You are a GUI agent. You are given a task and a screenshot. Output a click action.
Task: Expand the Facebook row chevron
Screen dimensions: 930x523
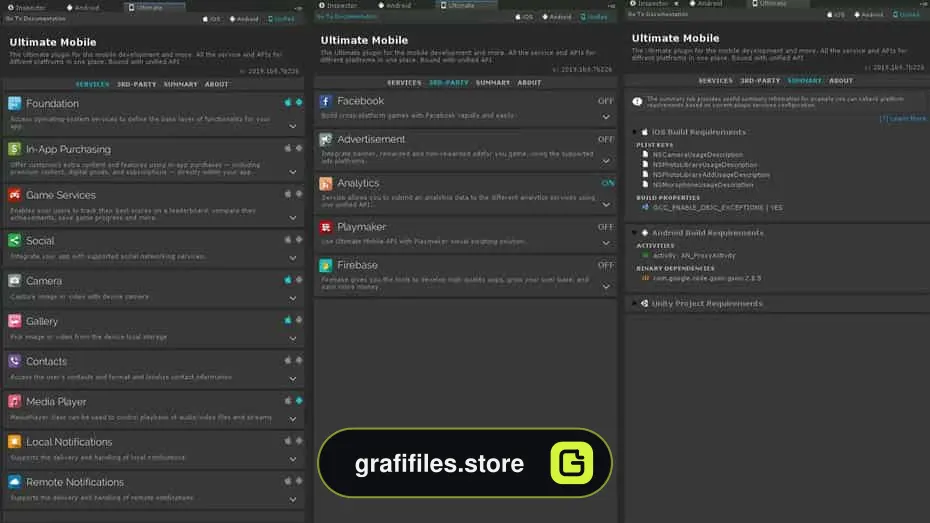tap(606, 117)
